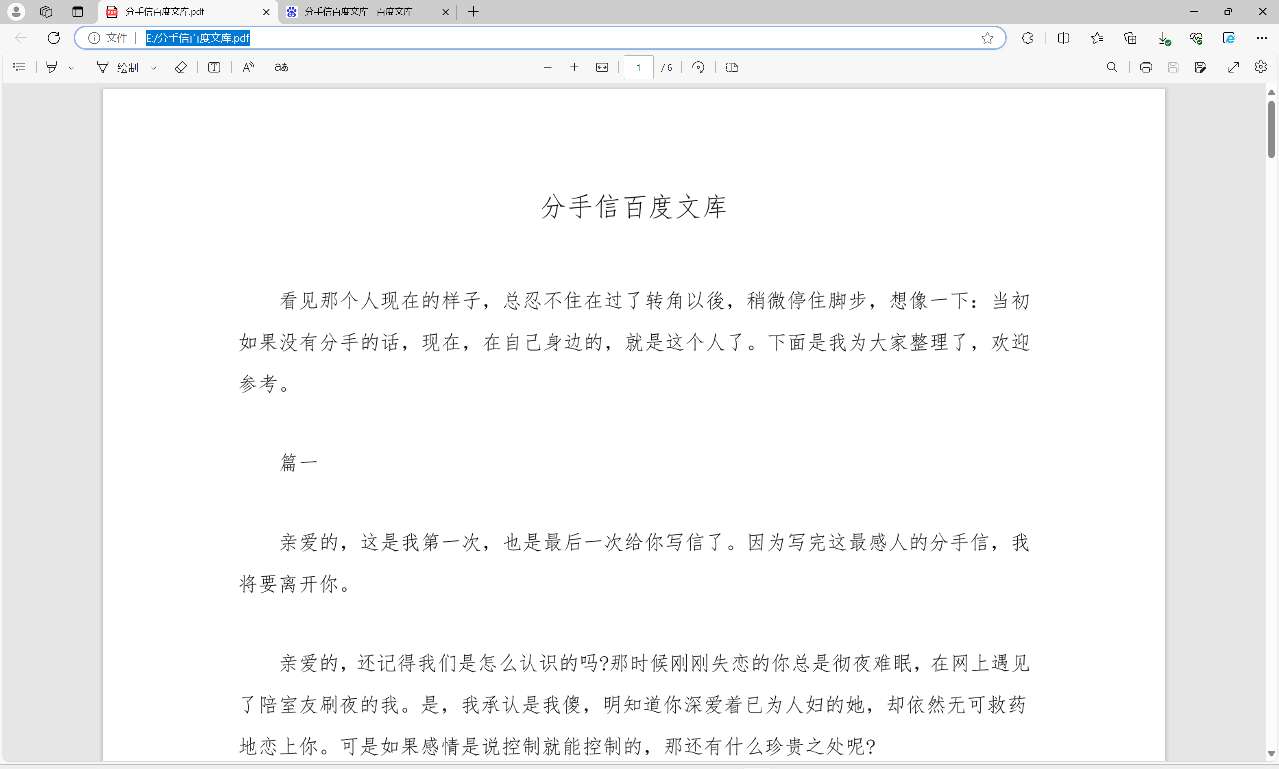
Task: Add this page to favorites star
Action: [x=987, y=38]
